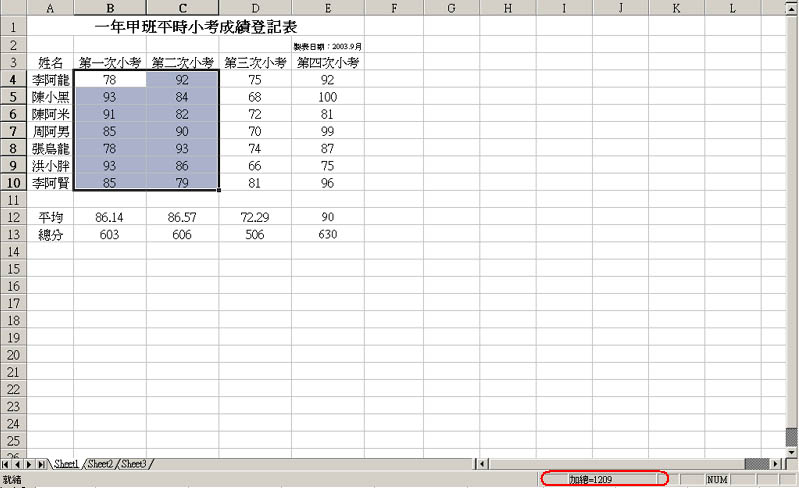This screenshot has height=488, width=799.
Task: Open the Sheet1 tab
Action: point(67,464)
